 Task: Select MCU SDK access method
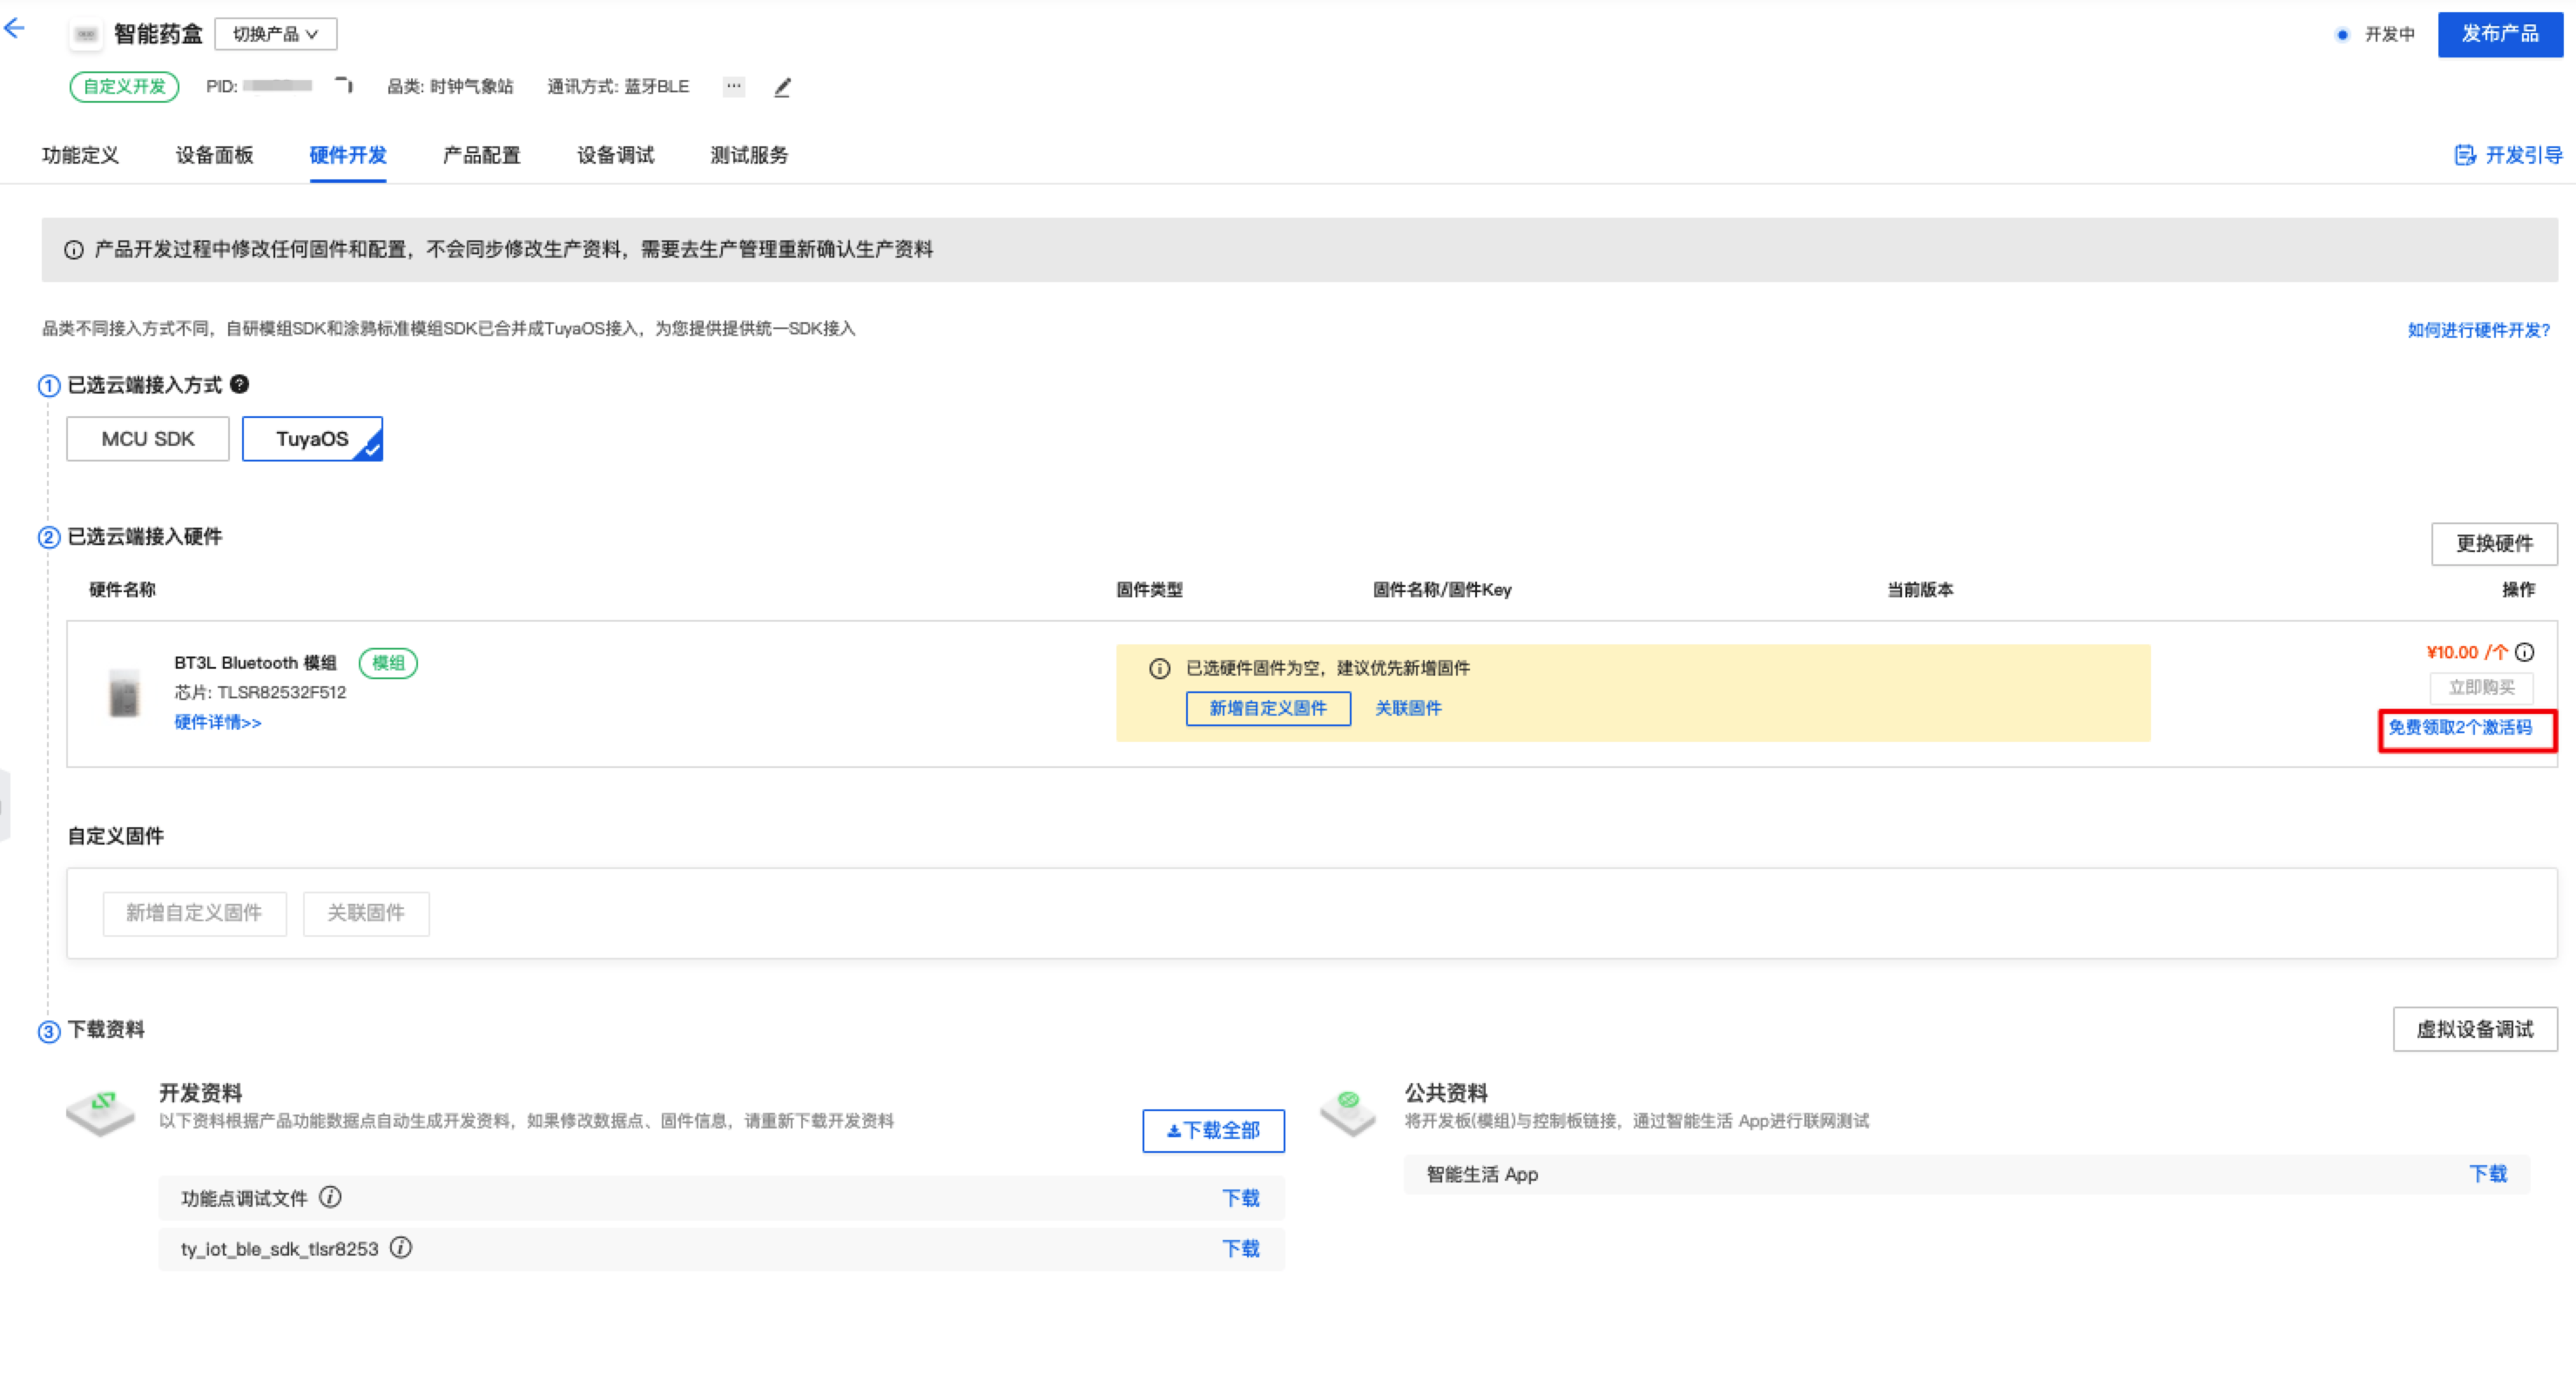tap(148, 439)
